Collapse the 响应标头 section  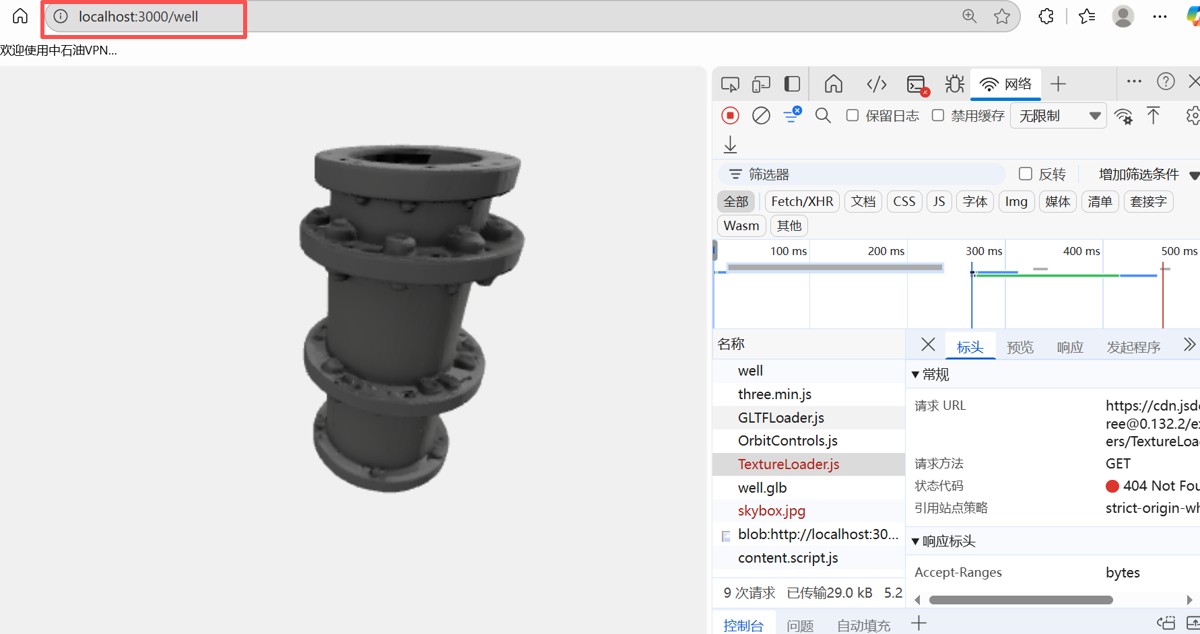click(943, 541)
